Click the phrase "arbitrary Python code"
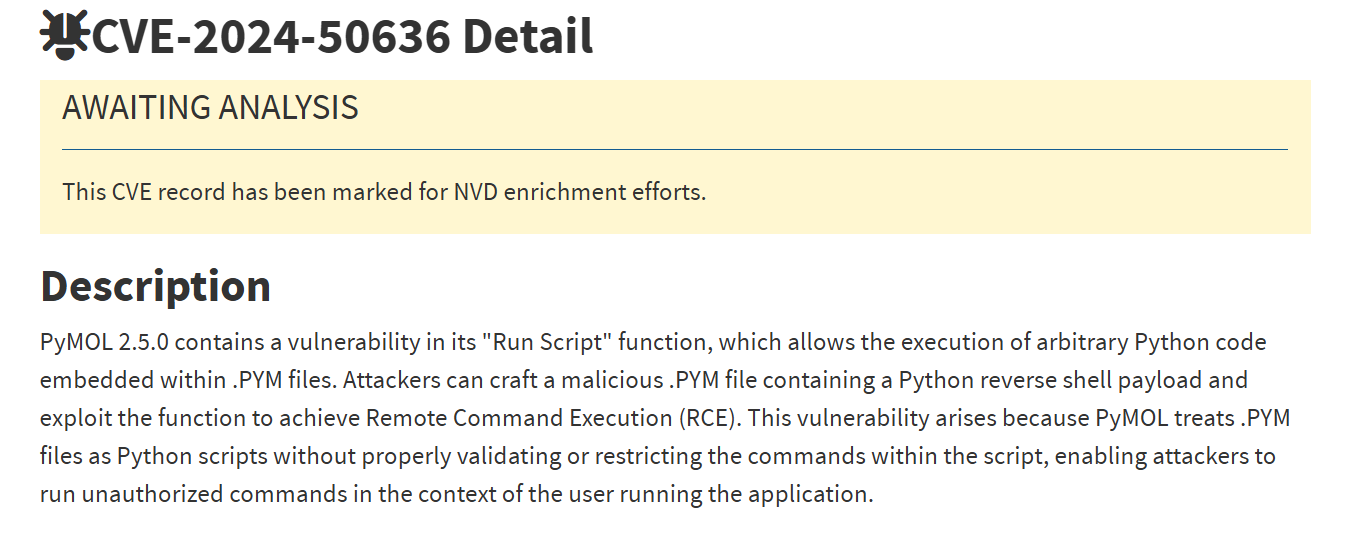 coord(1149,342)
